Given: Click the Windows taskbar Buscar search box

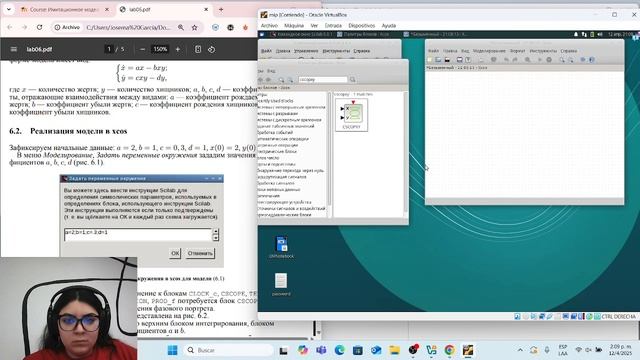Looking at the screenshot, I should (x=228, y=350).
